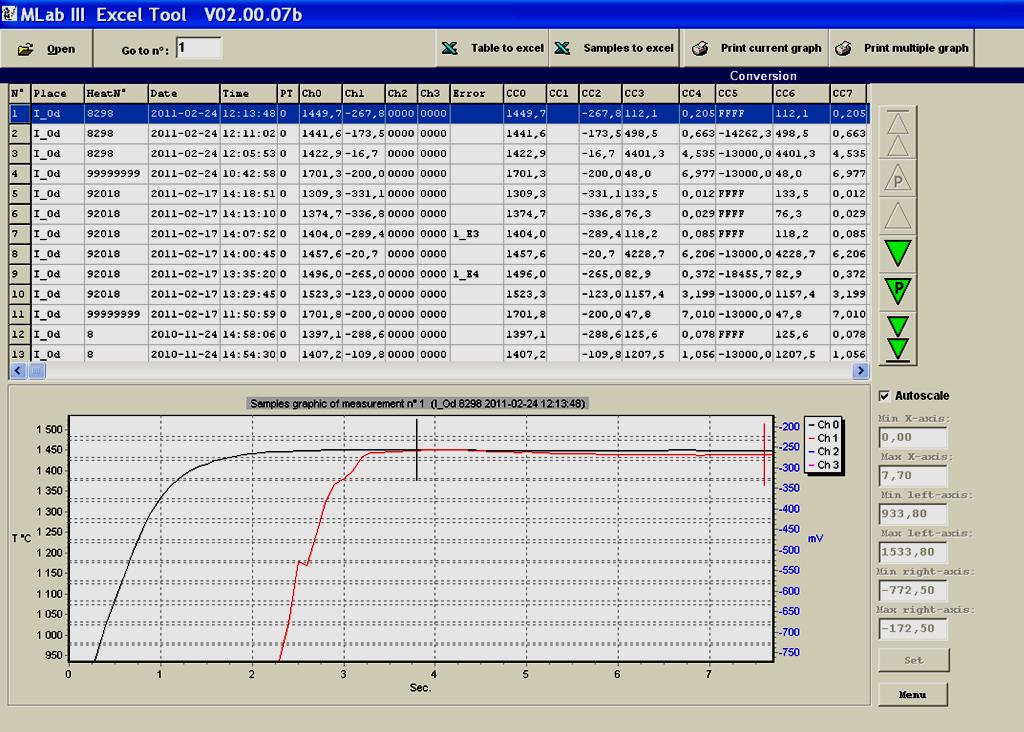Click the CC5 cell with value -14262,3

[744, 133]
